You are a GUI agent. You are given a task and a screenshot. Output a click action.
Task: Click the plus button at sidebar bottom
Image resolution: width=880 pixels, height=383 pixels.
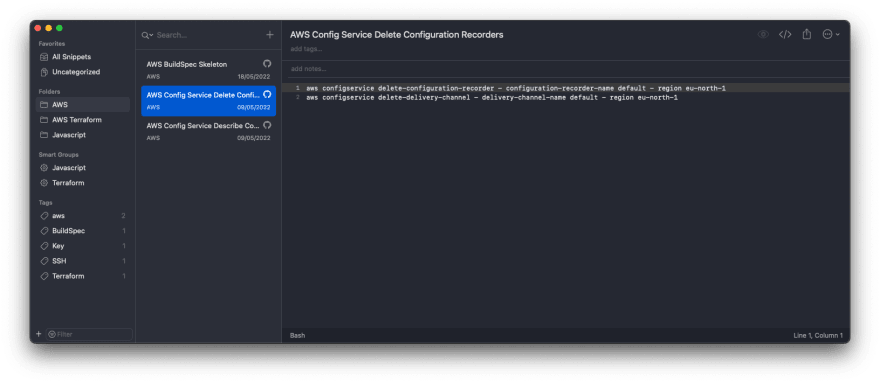39,334
